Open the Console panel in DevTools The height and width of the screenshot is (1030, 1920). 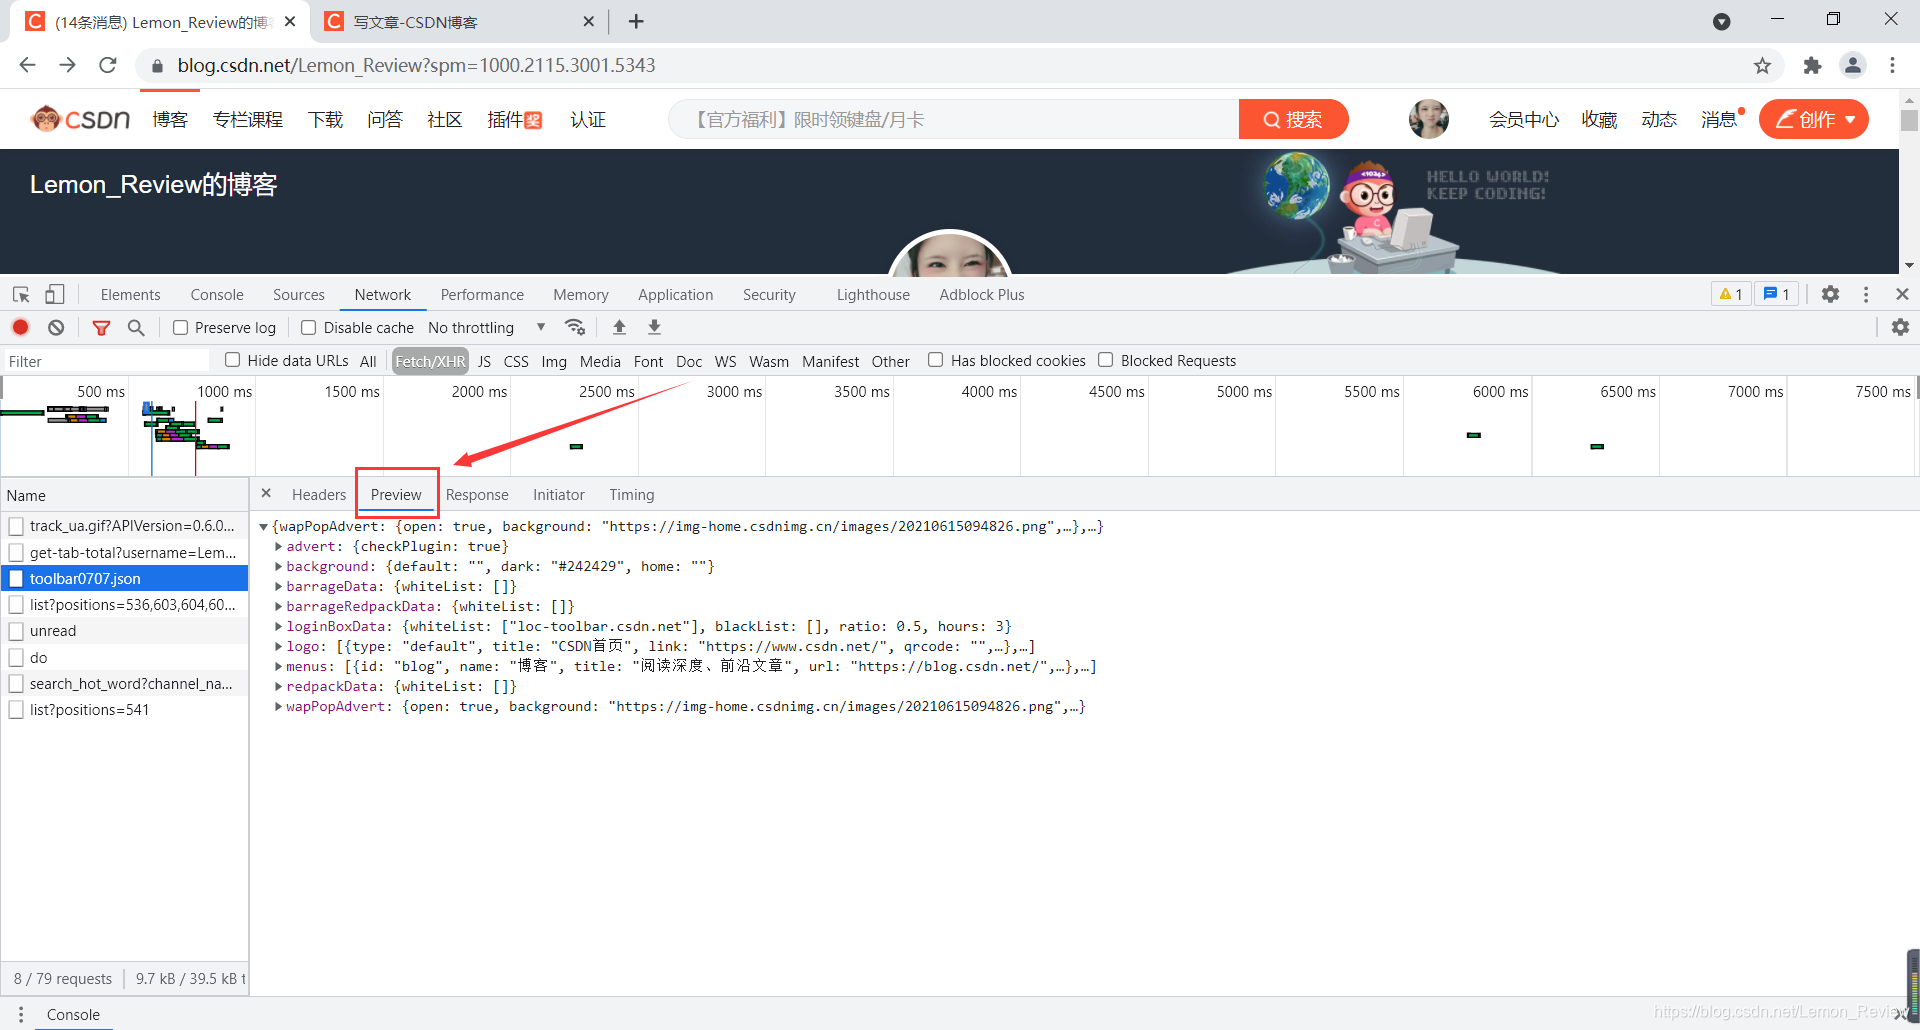point(216,294)
